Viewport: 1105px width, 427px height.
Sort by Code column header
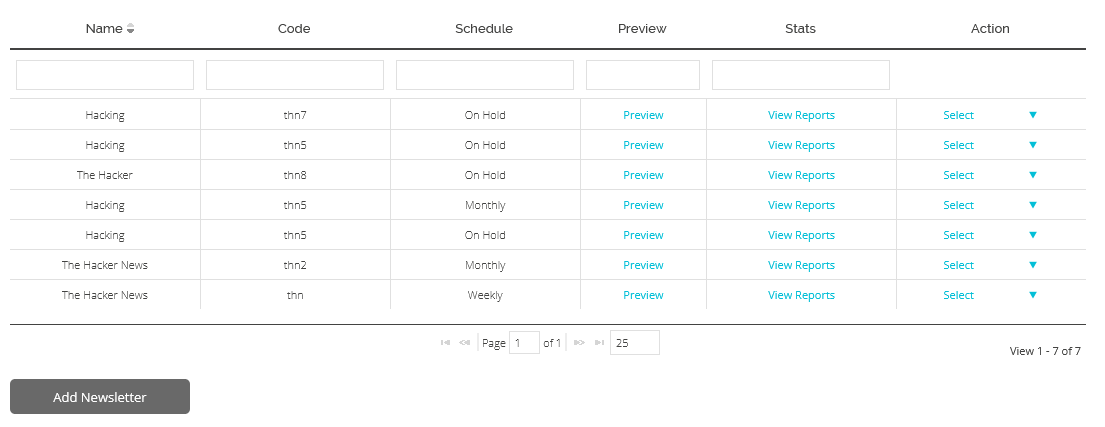pos(294,29)
